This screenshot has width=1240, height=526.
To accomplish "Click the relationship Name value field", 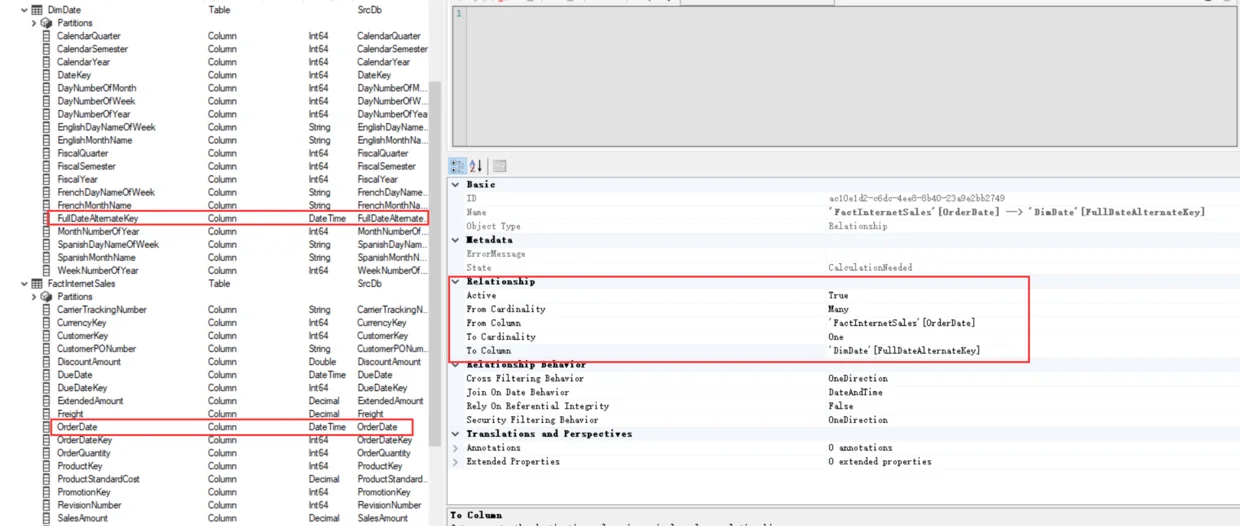I will click(1016, 212).
